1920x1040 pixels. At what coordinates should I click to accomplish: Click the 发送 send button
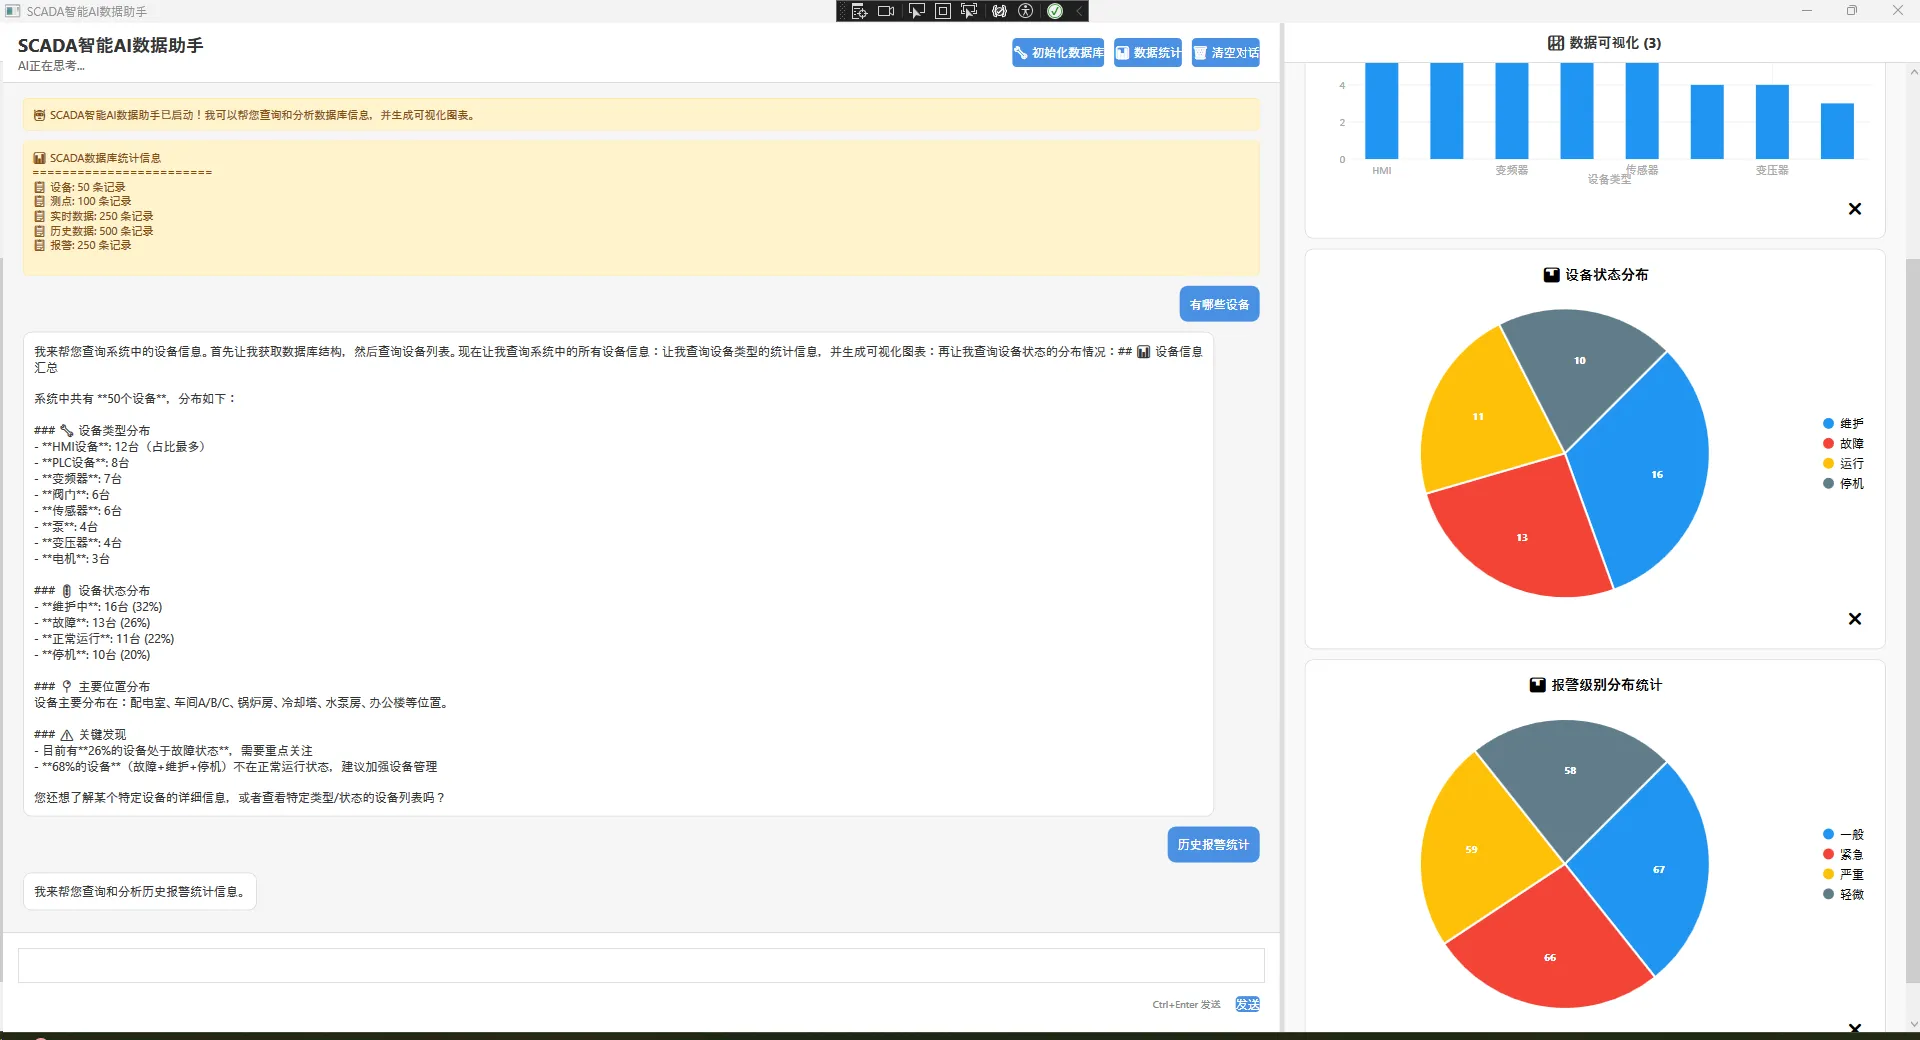[1247, 1004]
